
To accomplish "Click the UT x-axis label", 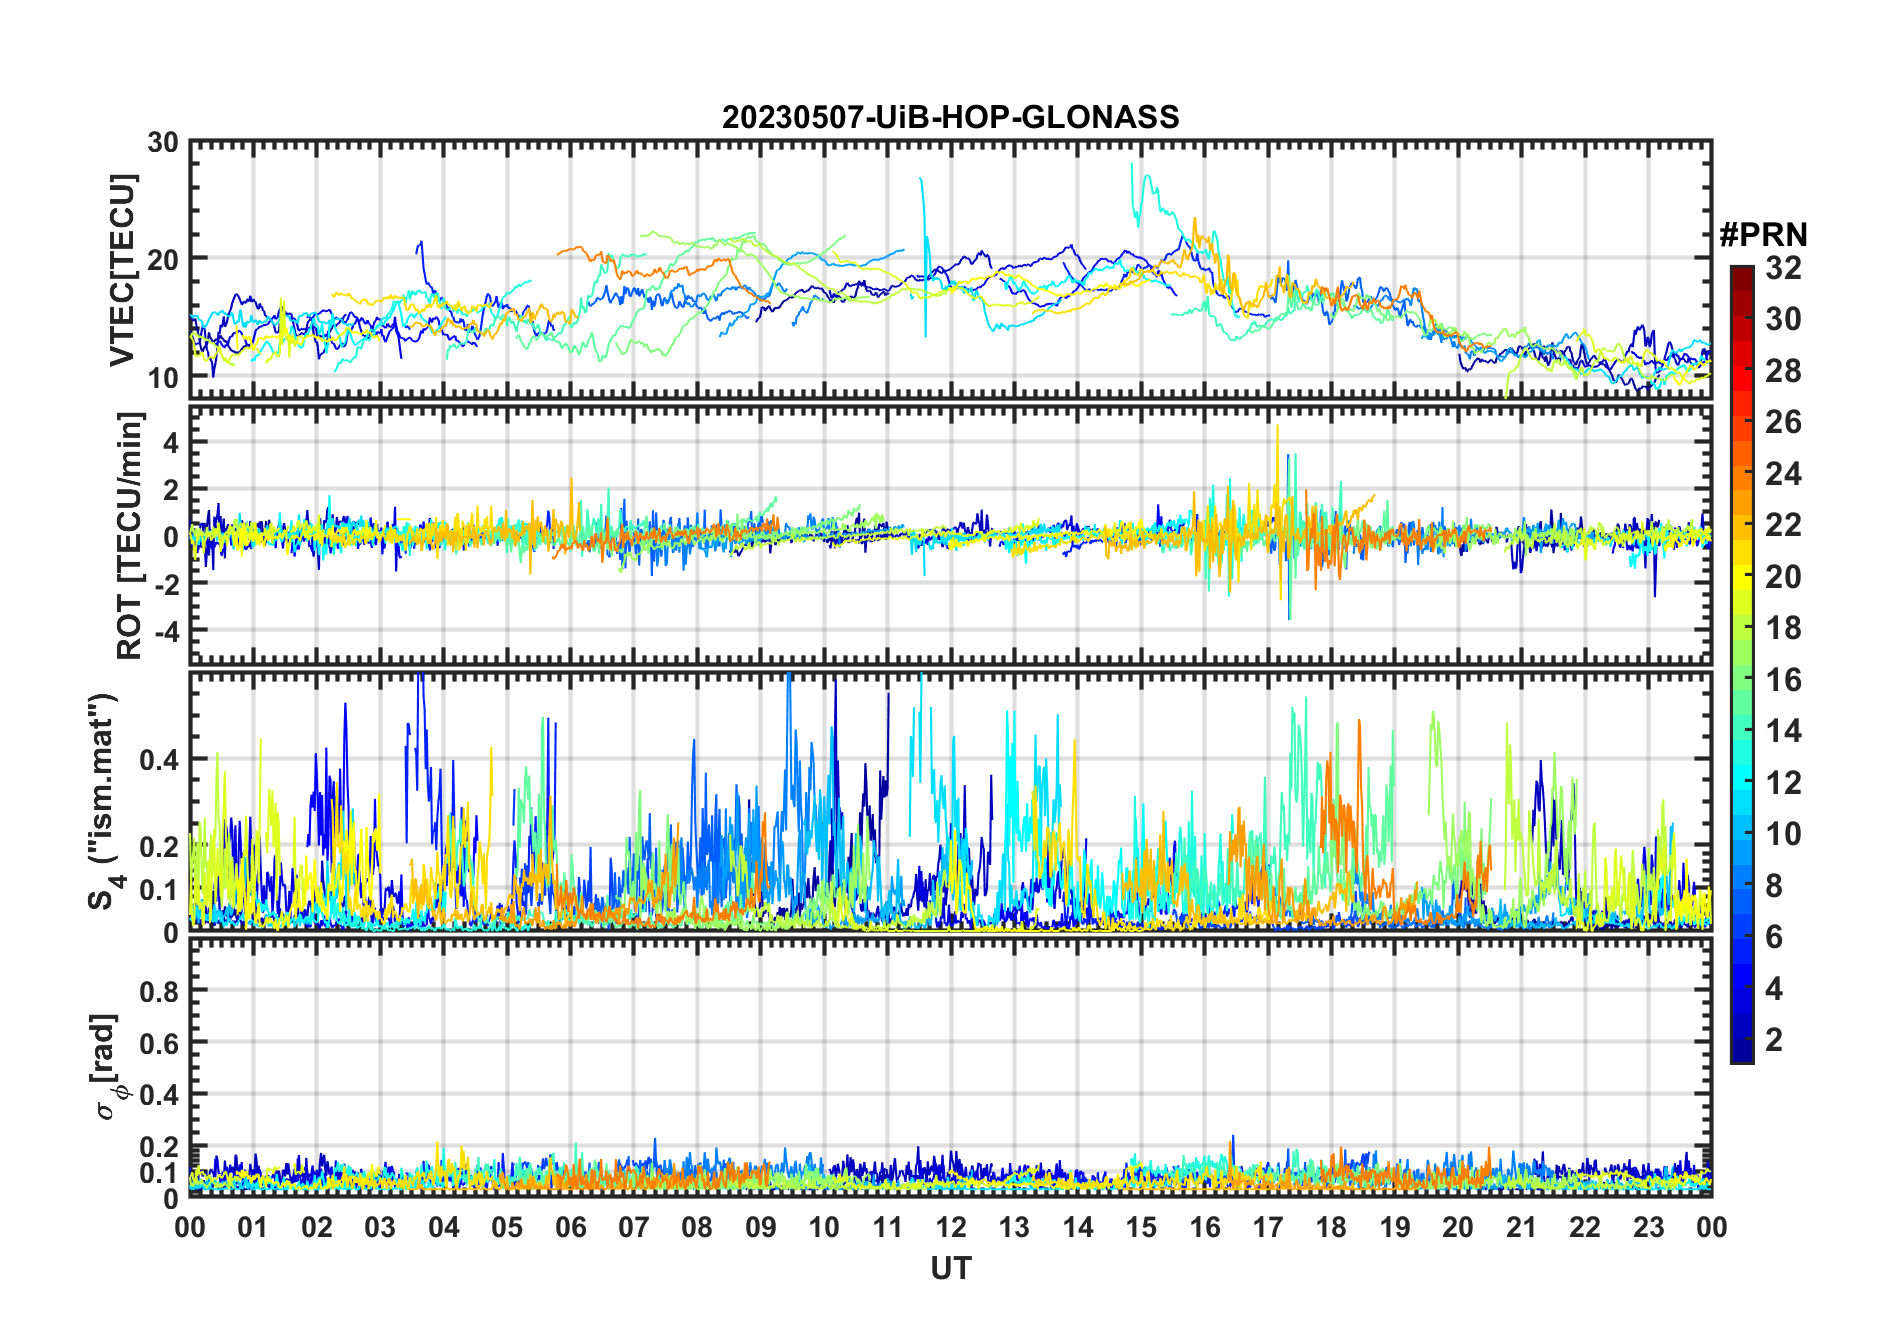I will tap(950, 1269).
